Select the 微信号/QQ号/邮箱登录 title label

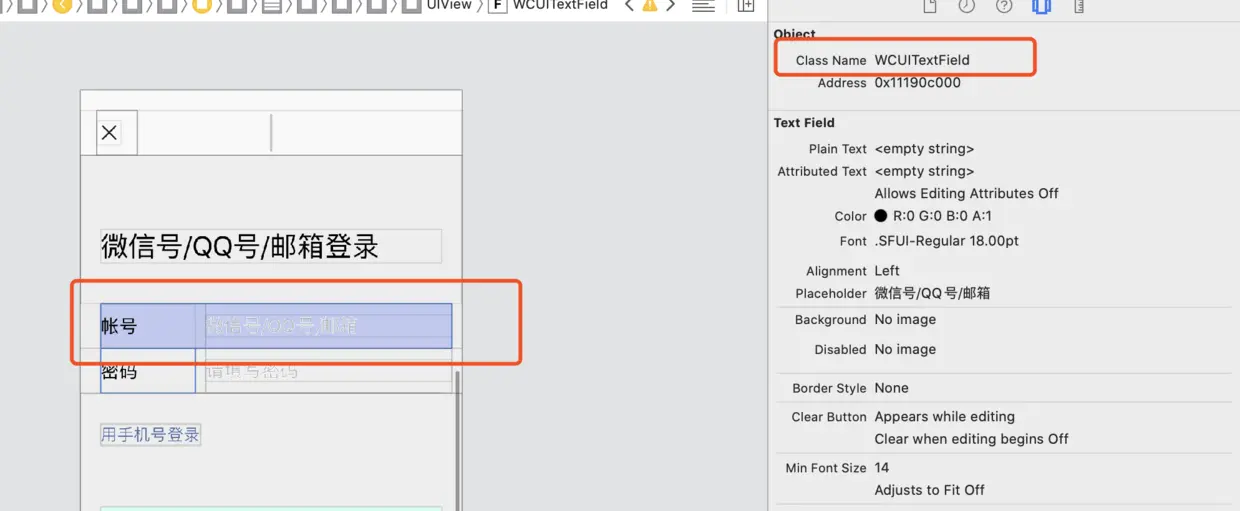[270, 246]
